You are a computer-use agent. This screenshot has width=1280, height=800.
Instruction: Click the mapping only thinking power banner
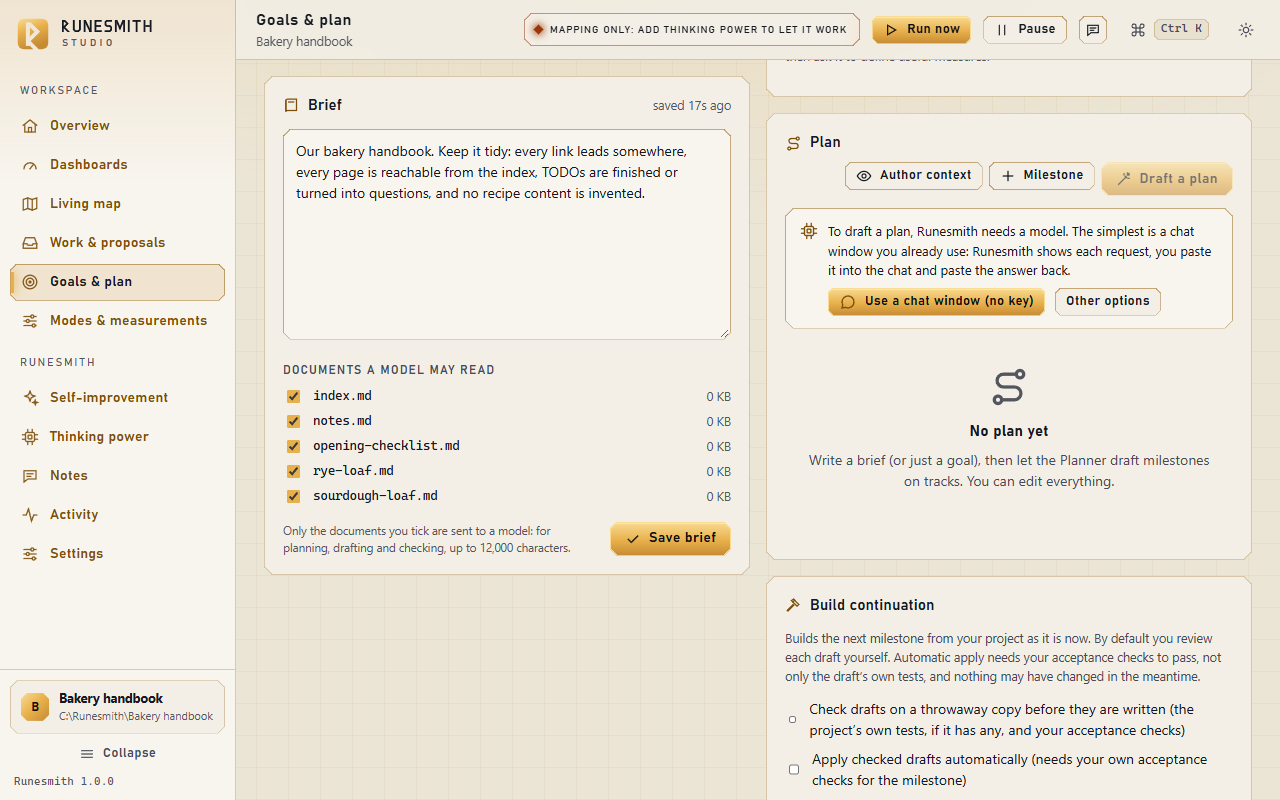pos(692,30)
